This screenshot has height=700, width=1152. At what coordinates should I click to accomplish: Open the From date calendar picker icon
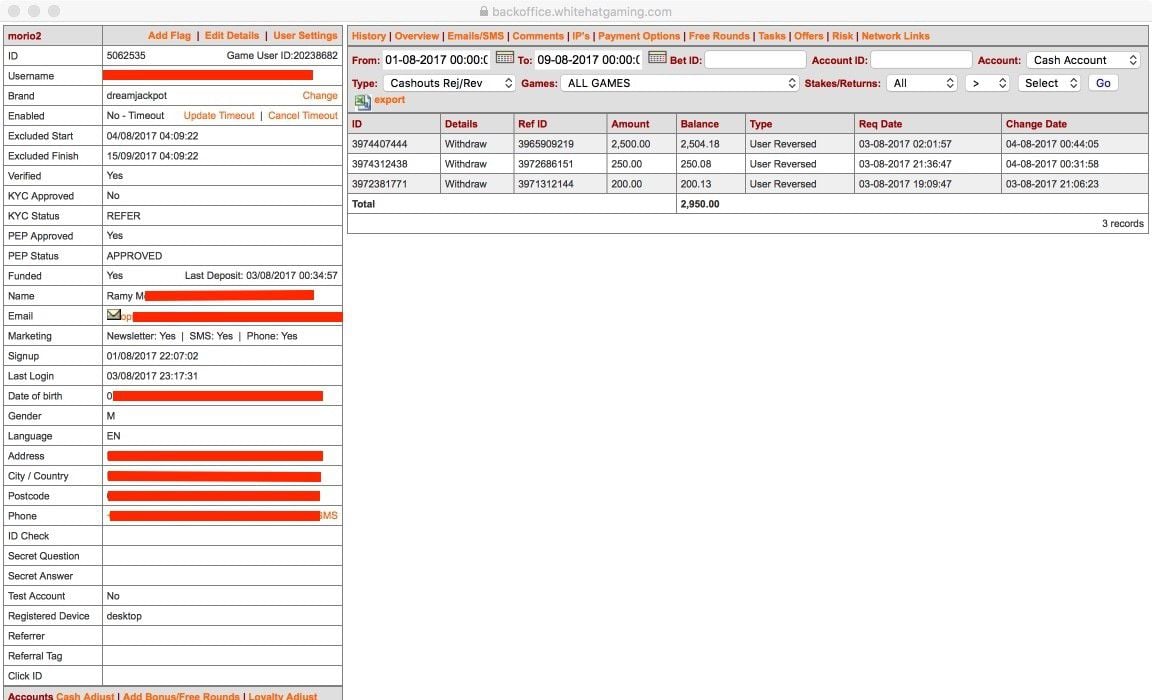(x=505, y=57)
